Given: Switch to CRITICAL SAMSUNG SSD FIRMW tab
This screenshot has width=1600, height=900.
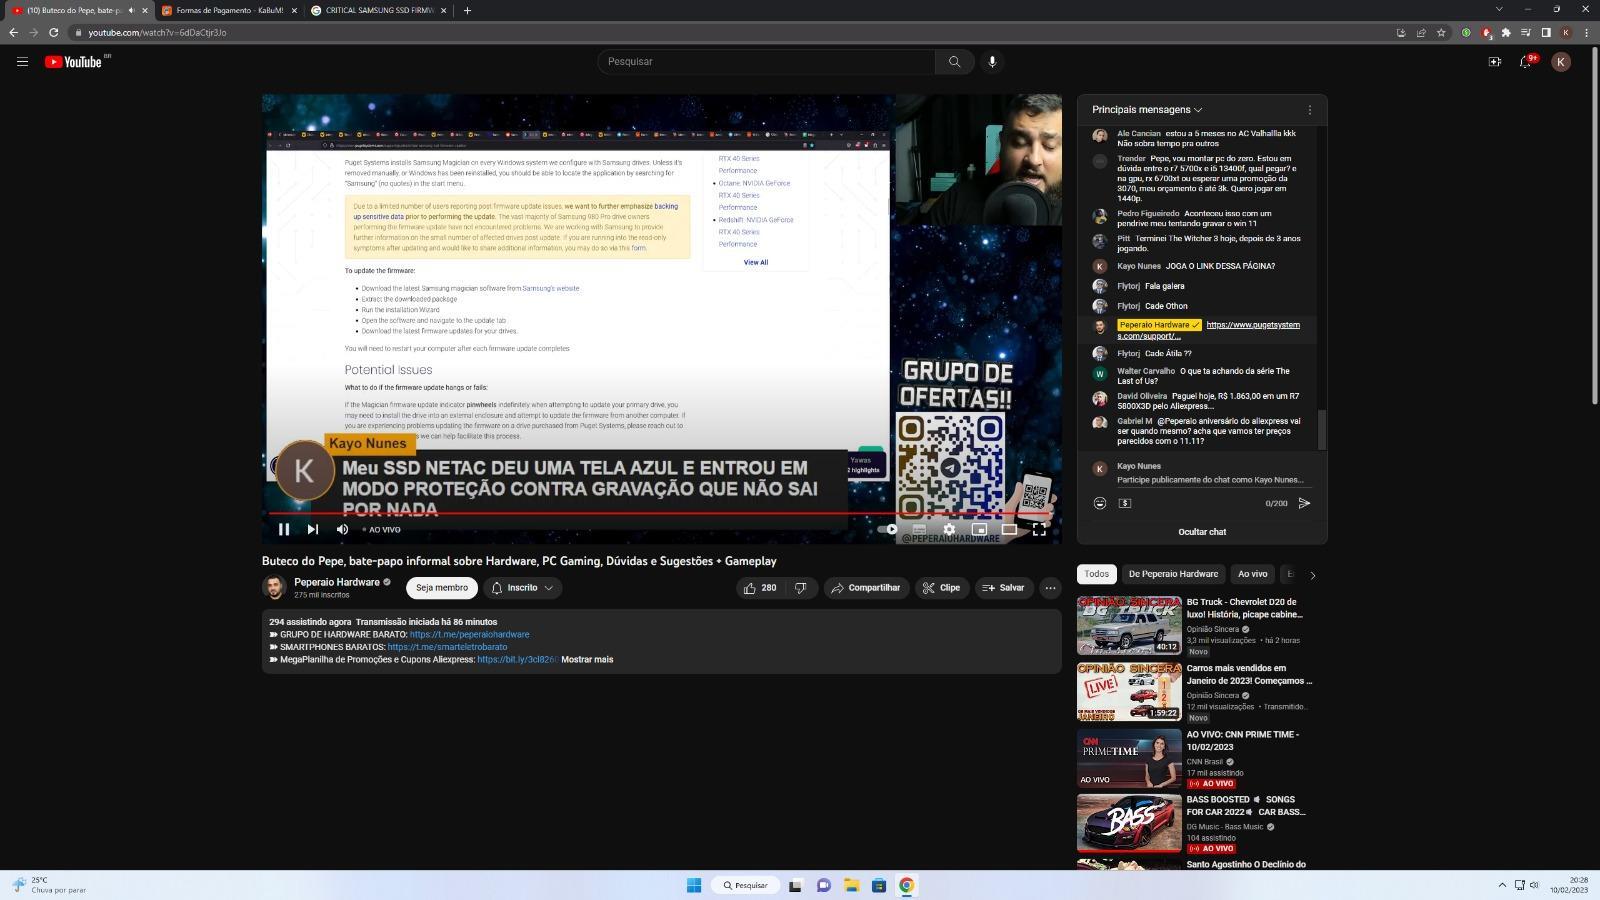Looking at the screenshot, I should (x=380, y=10).
